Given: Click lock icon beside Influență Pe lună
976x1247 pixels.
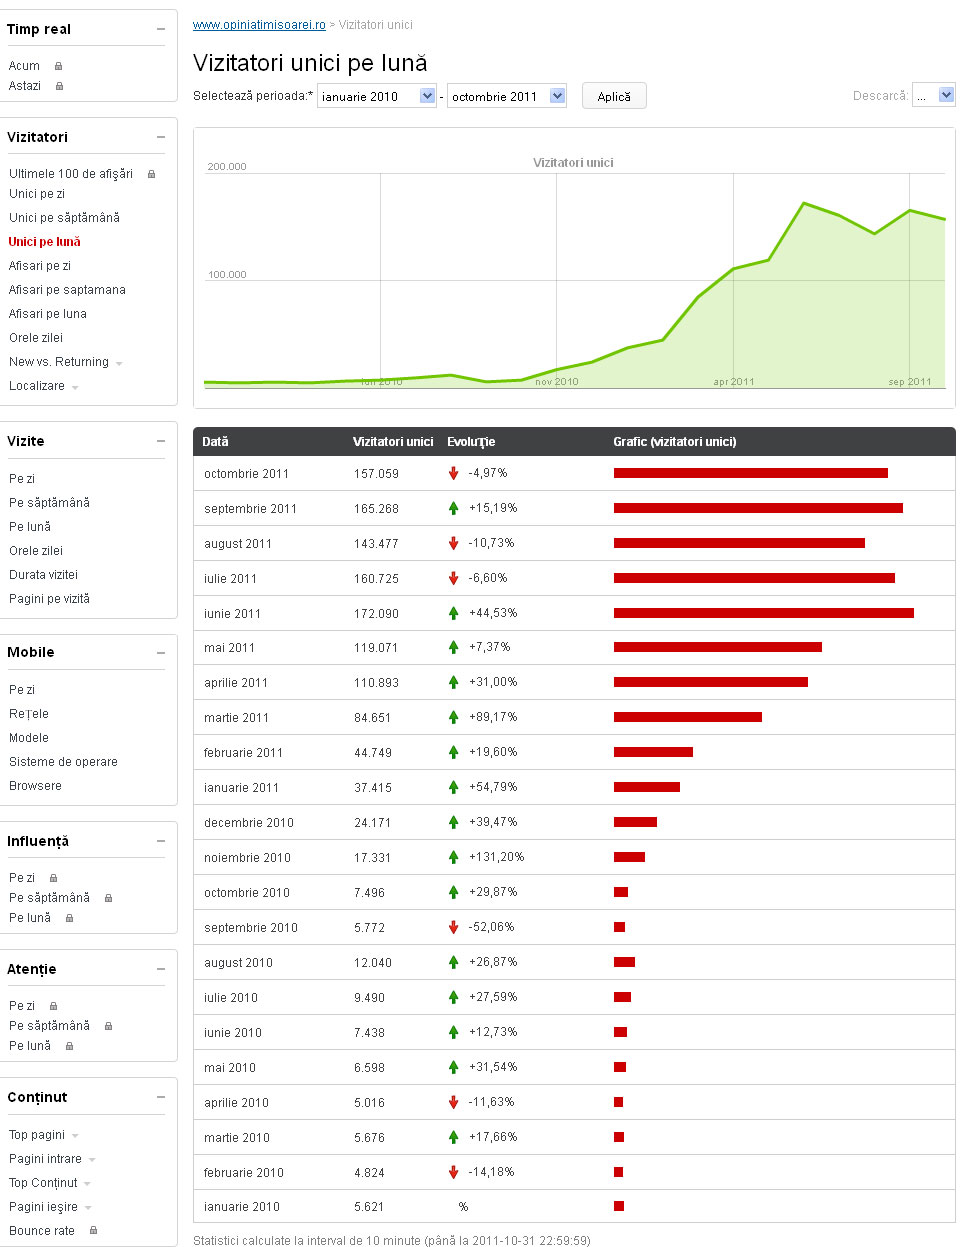Looking at the screenshot, I should (69, 918).
